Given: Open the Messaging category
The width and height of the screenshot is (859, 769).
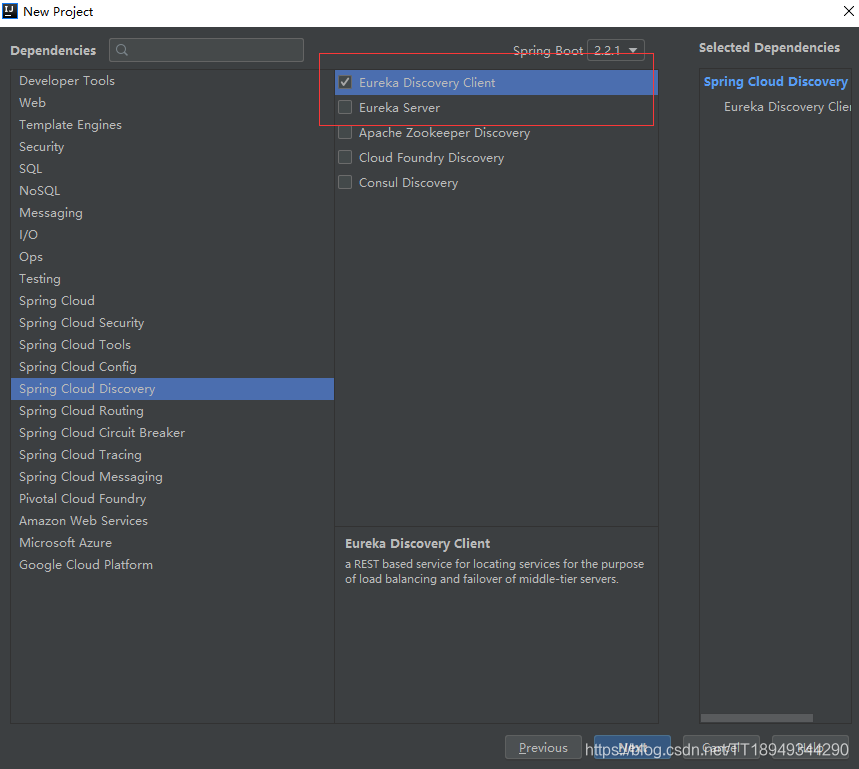Looking at the screenshot, I should click(x=172, y=213).
